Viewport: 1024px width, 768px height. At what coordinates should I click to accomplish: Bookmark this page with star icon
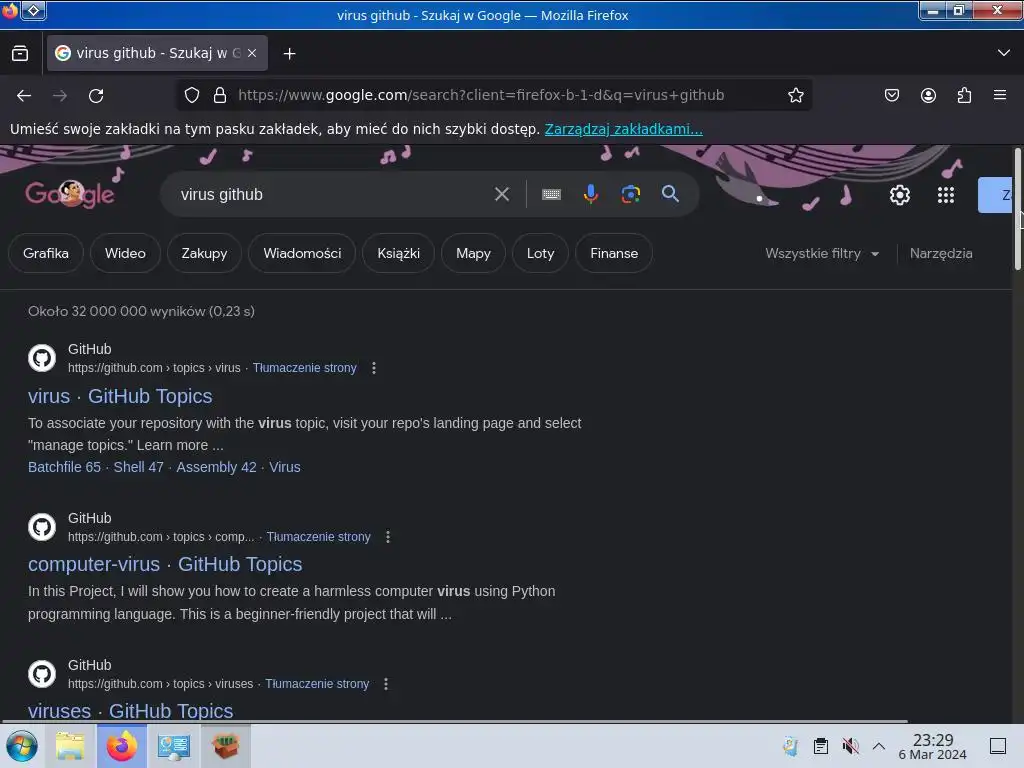tap(795, 95)
